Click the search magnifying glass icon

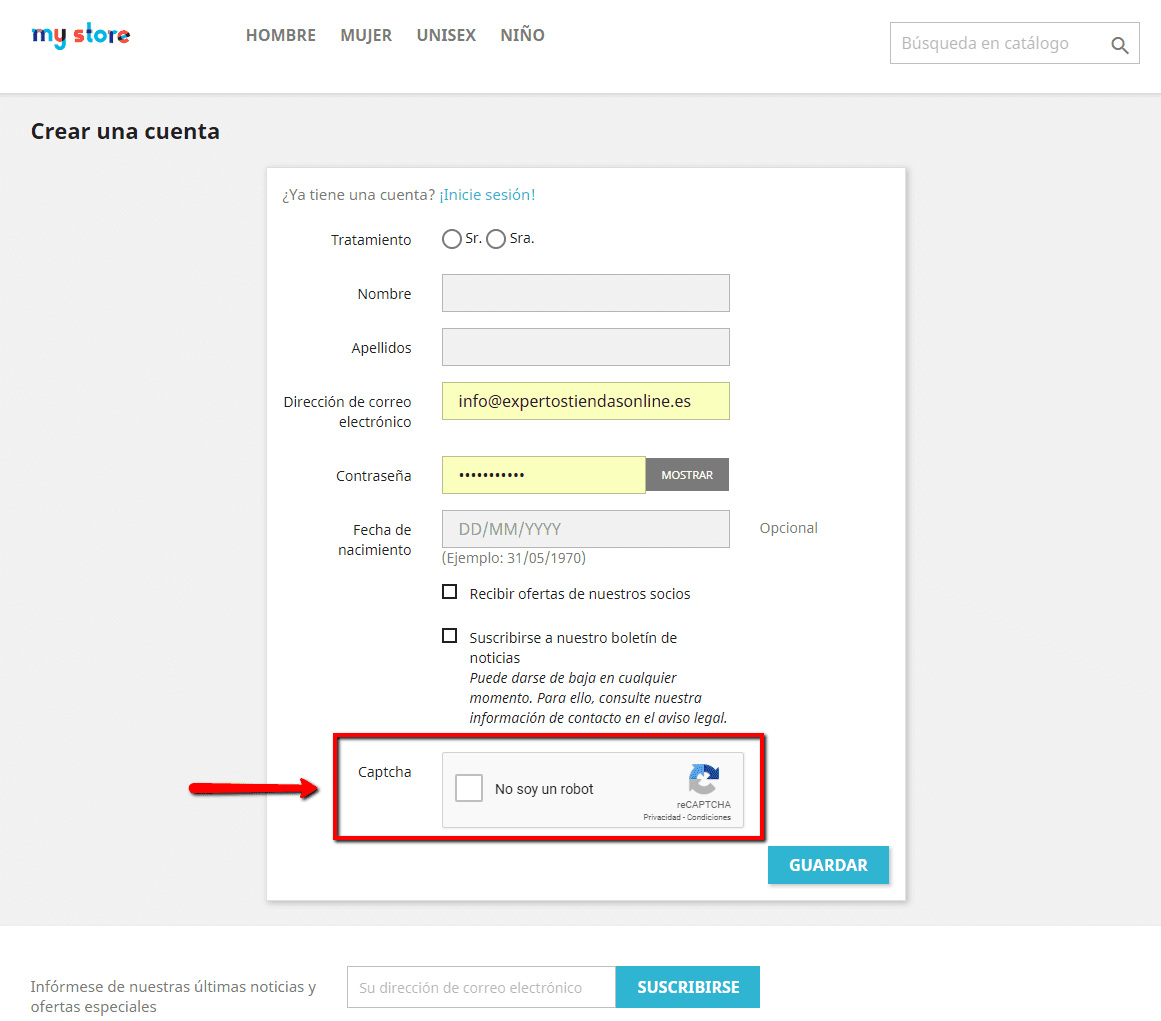[x=1119, y=43]
